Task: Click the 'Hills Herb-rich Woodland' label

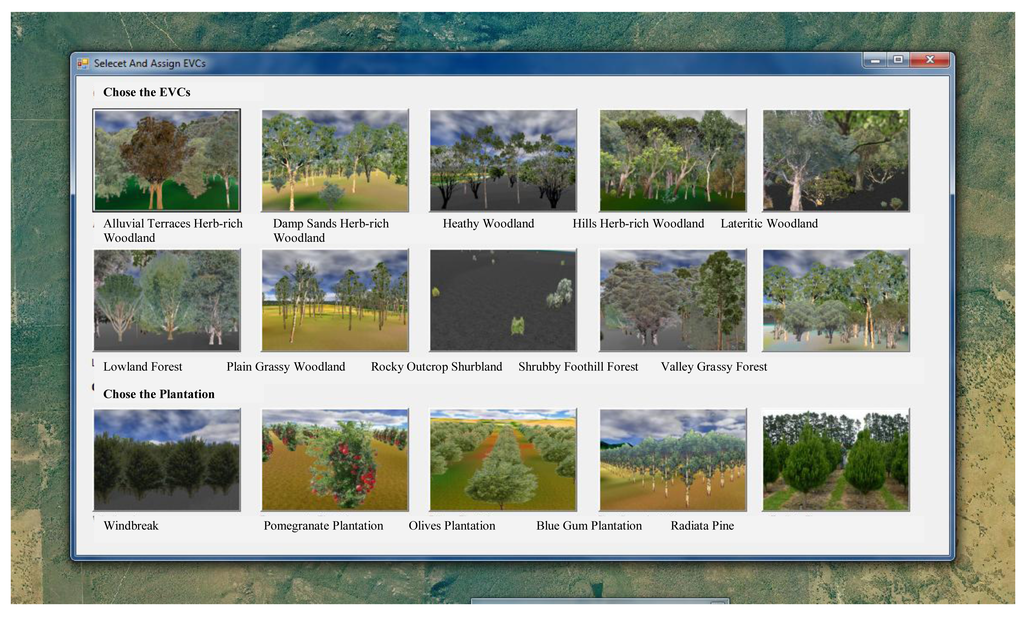Action: (639, 223)
